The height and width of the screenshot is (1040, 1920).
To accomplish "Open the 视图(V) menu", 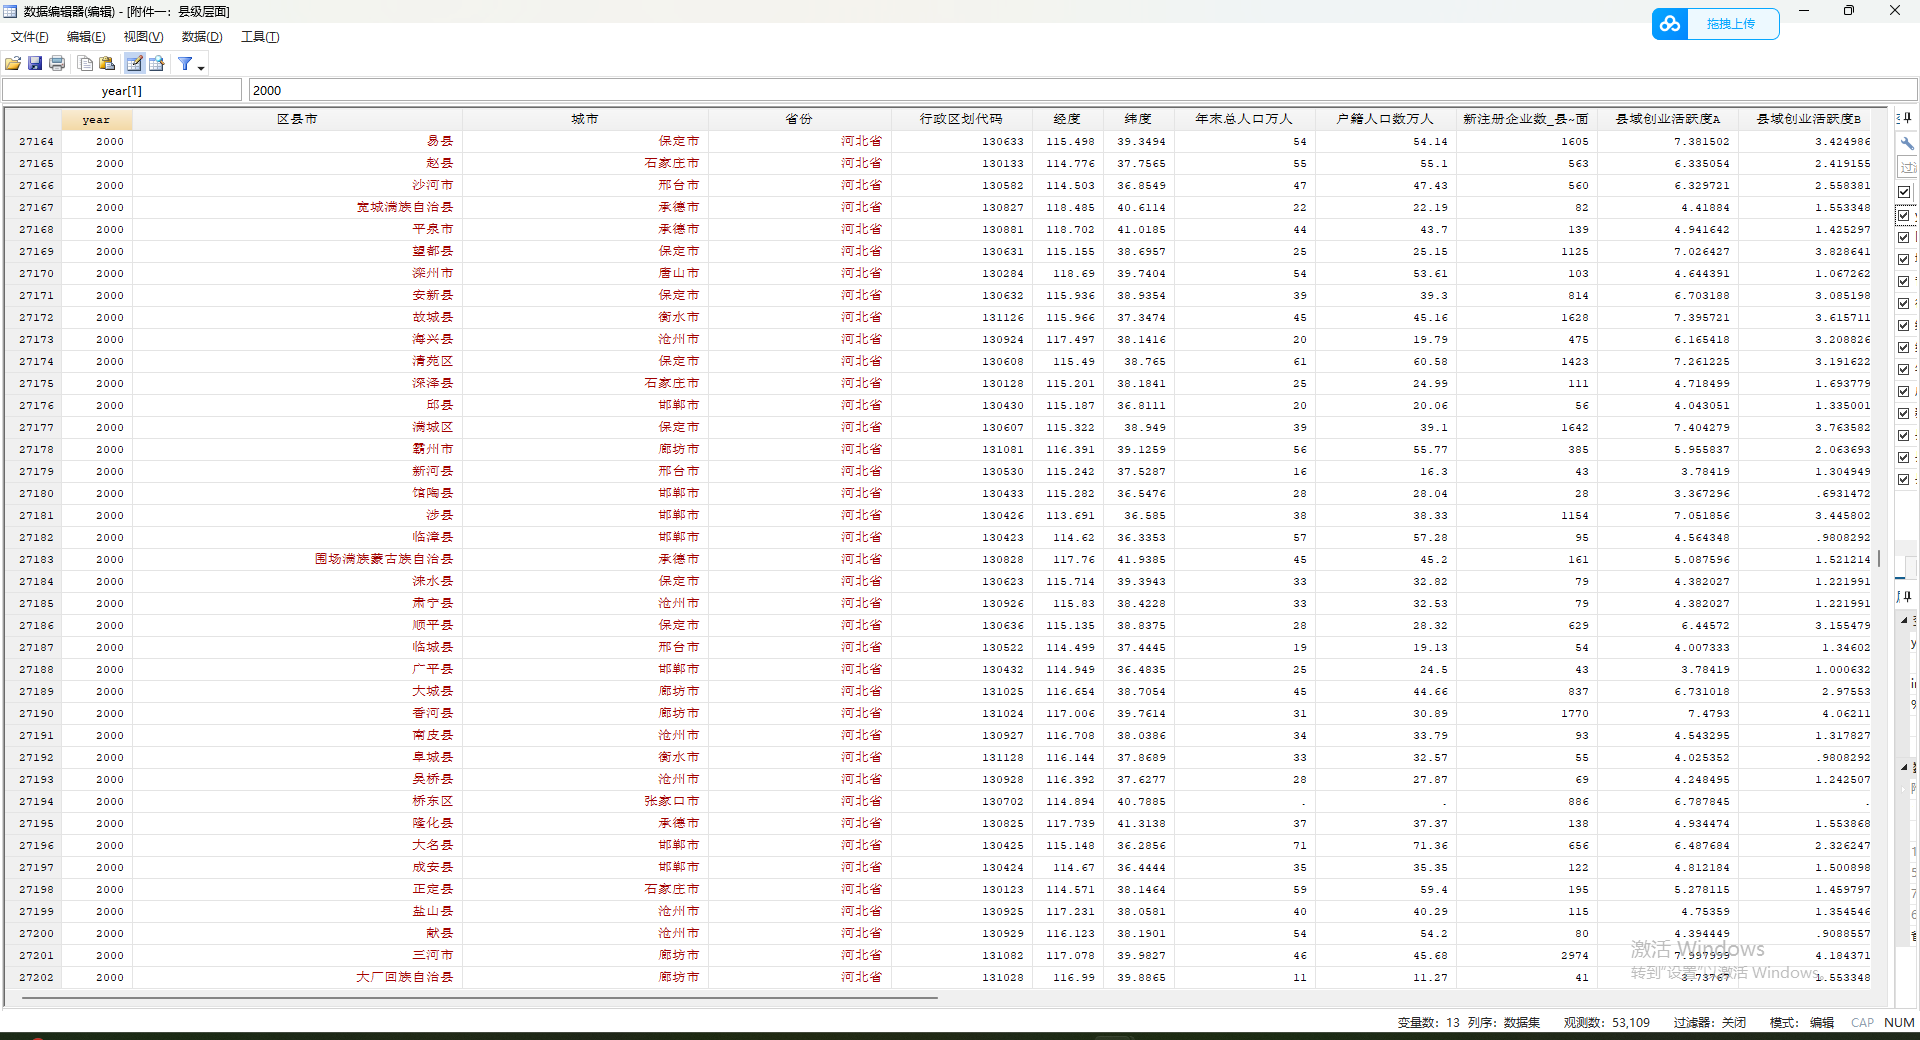I will point(143,37).
